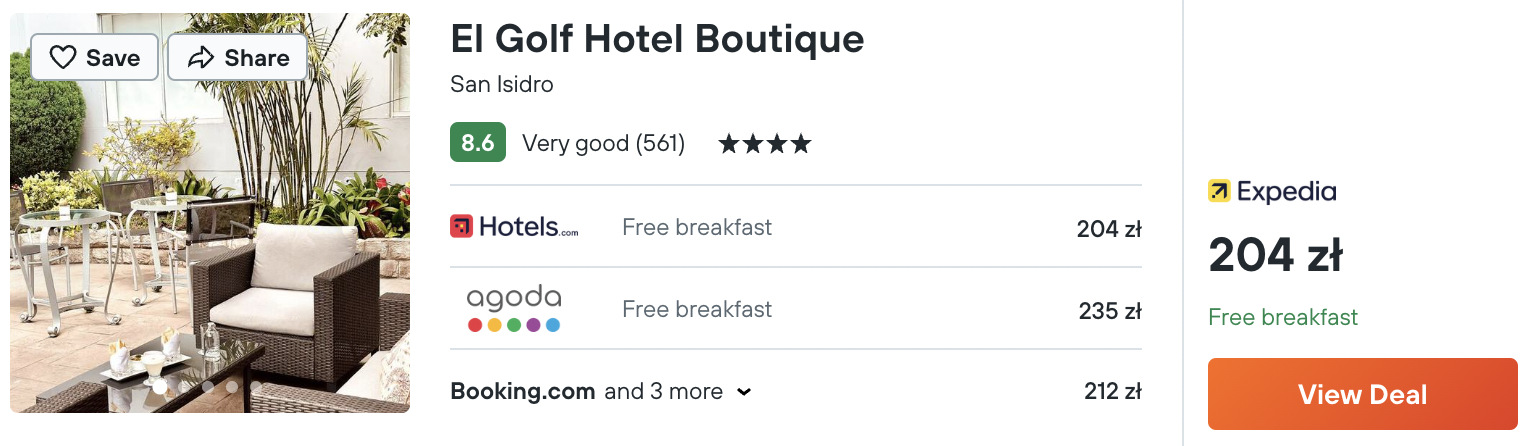Click the arrow icon on Share

click(201, 58)
